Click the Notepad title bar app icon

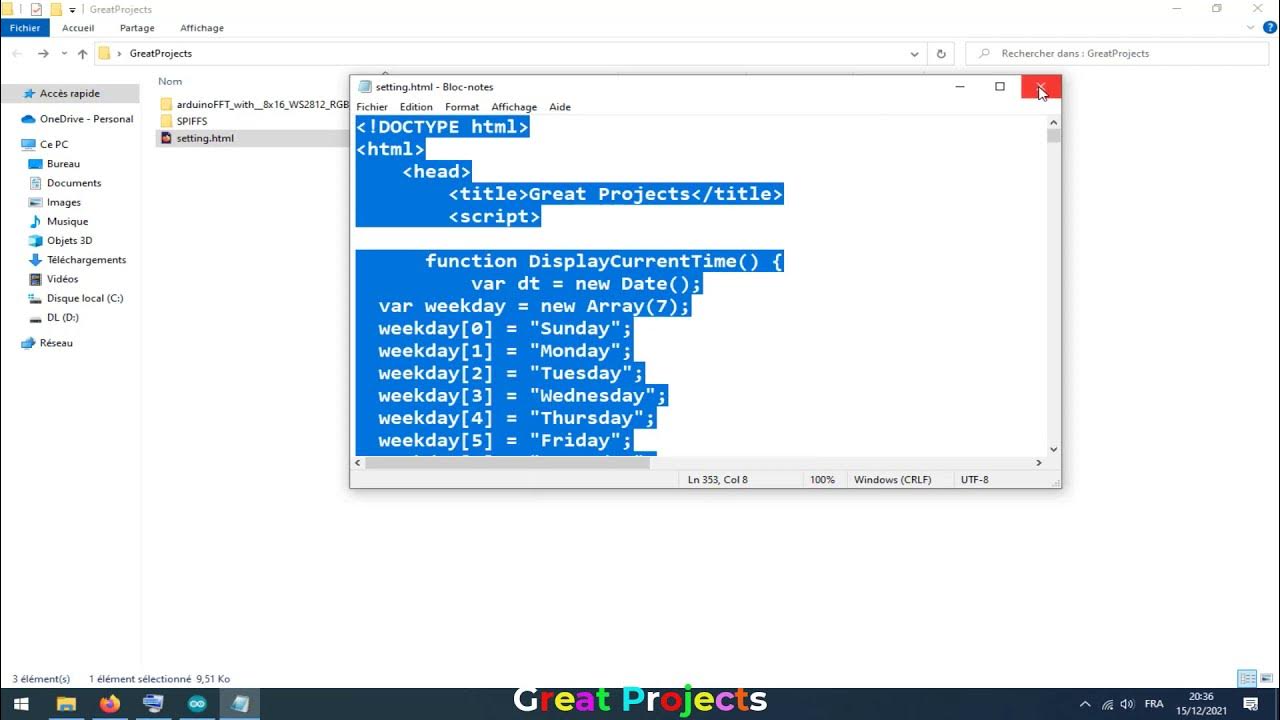(x=365, y=87)
